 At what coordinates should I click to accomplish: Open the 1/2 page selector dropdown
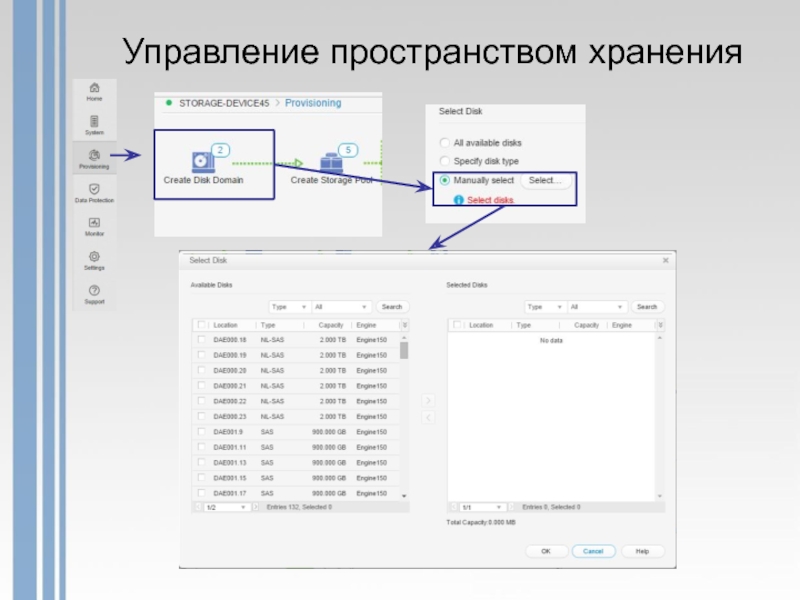pos(226,507)
